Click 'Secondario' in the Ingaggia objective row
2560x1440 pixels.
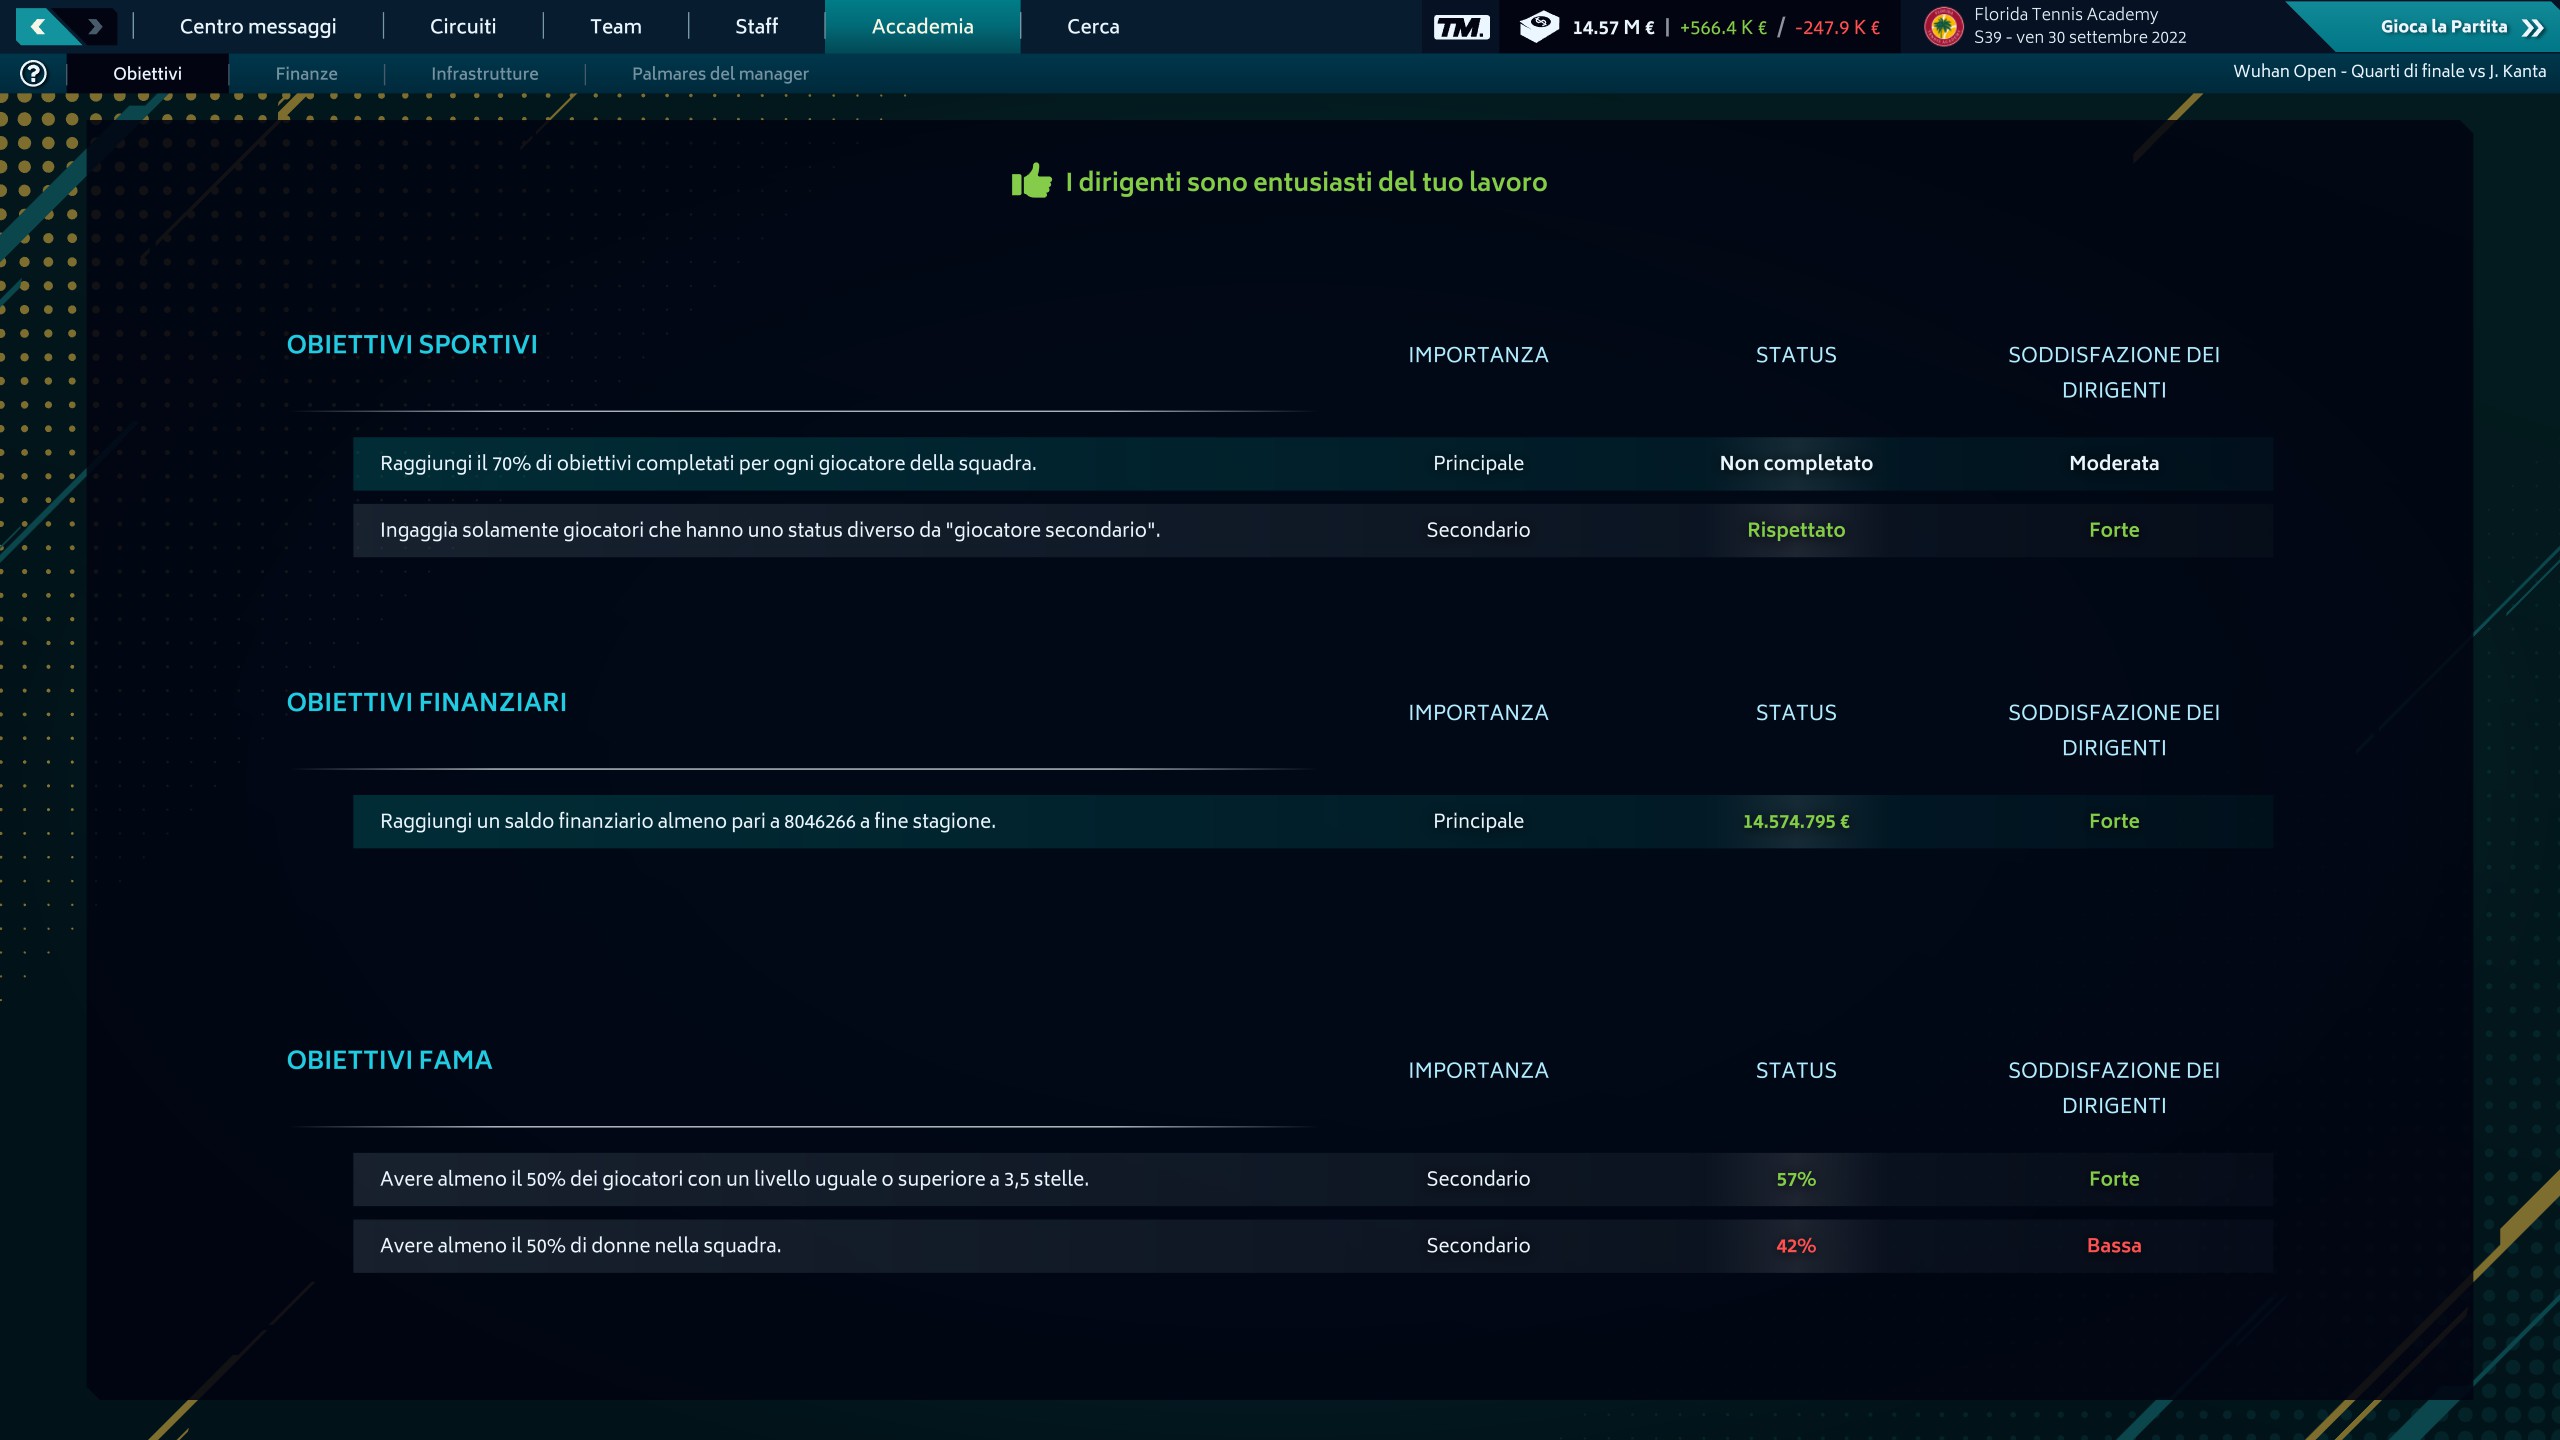[1478, 530]
